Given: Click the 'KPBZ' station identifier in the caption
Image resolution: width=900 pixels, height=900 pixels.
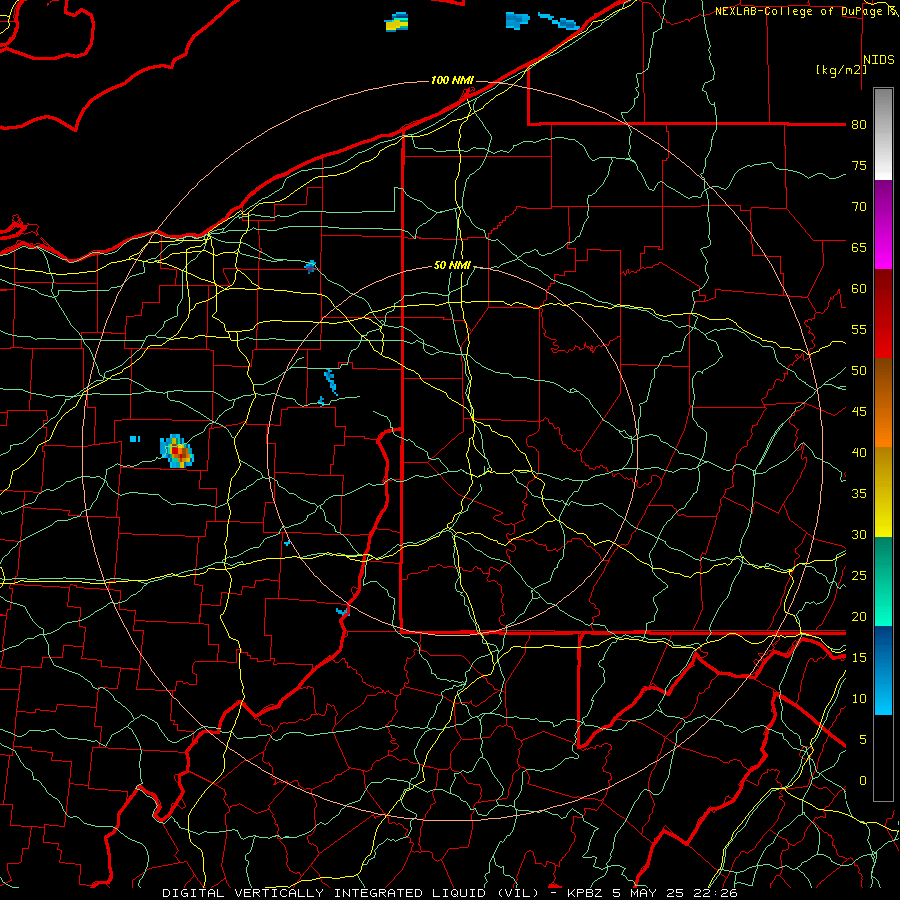Looking at the screenshot, I should (x=584, y=893).
